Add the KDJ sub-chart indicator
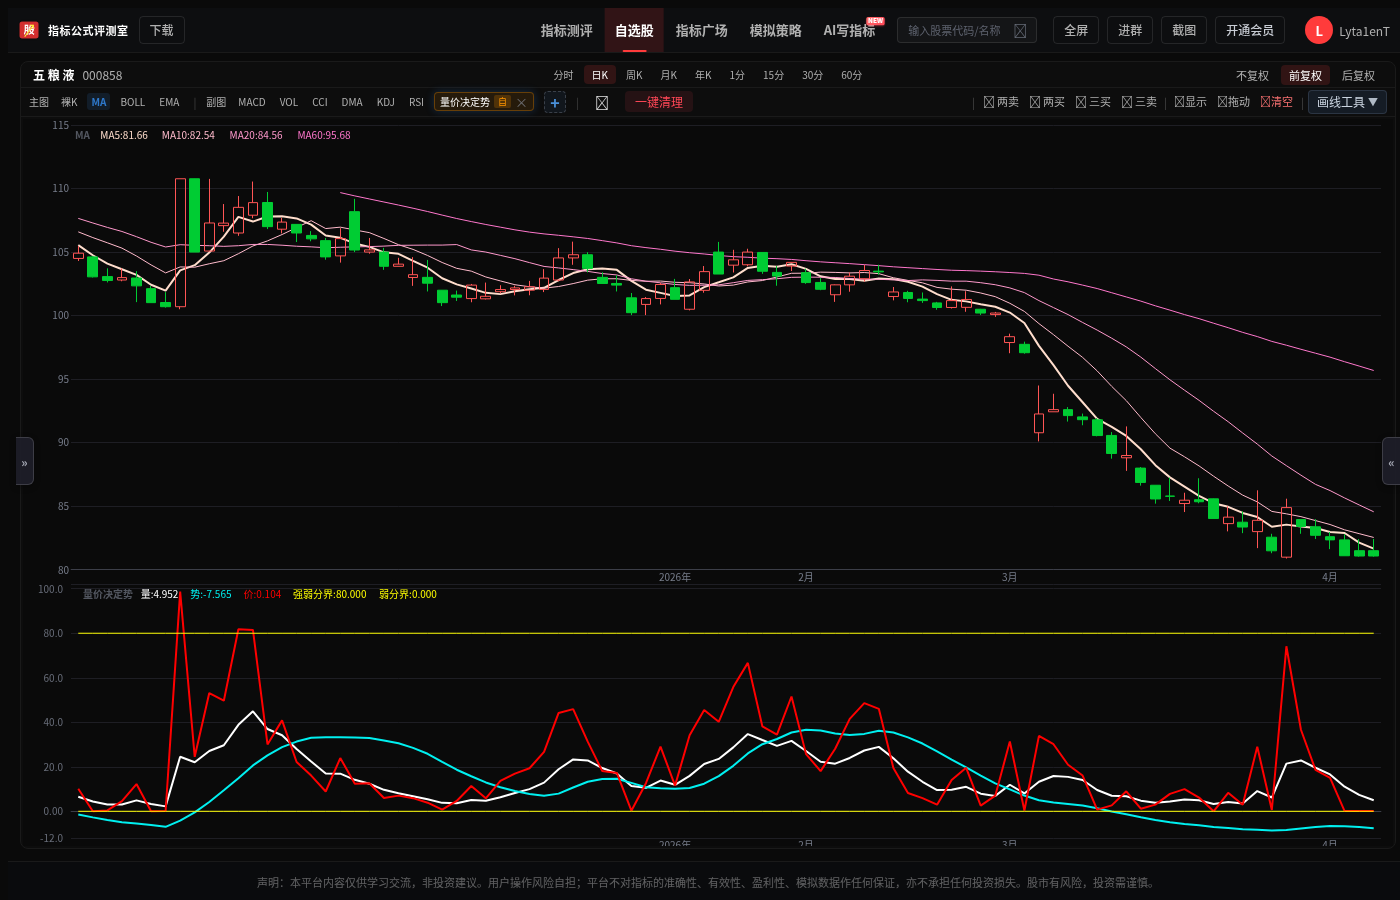Image resolution: width=1400 pixels, height=900 pixels. [x=386, y=102]
